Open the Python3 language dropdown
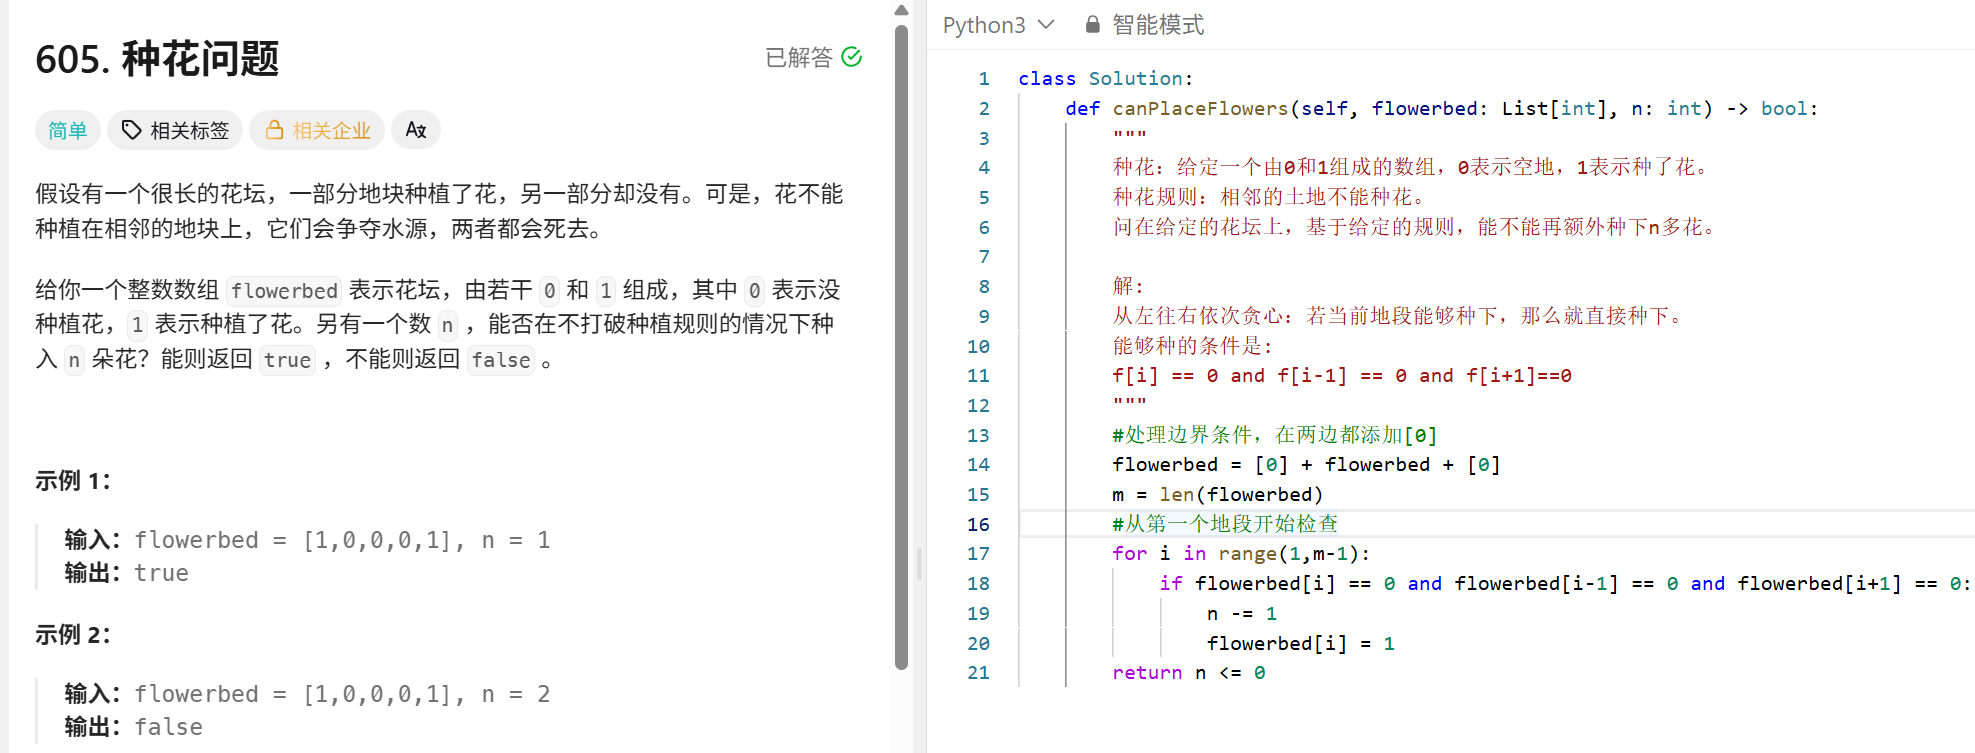This screenshot has height=753, width=1975. tap(998, 25)
